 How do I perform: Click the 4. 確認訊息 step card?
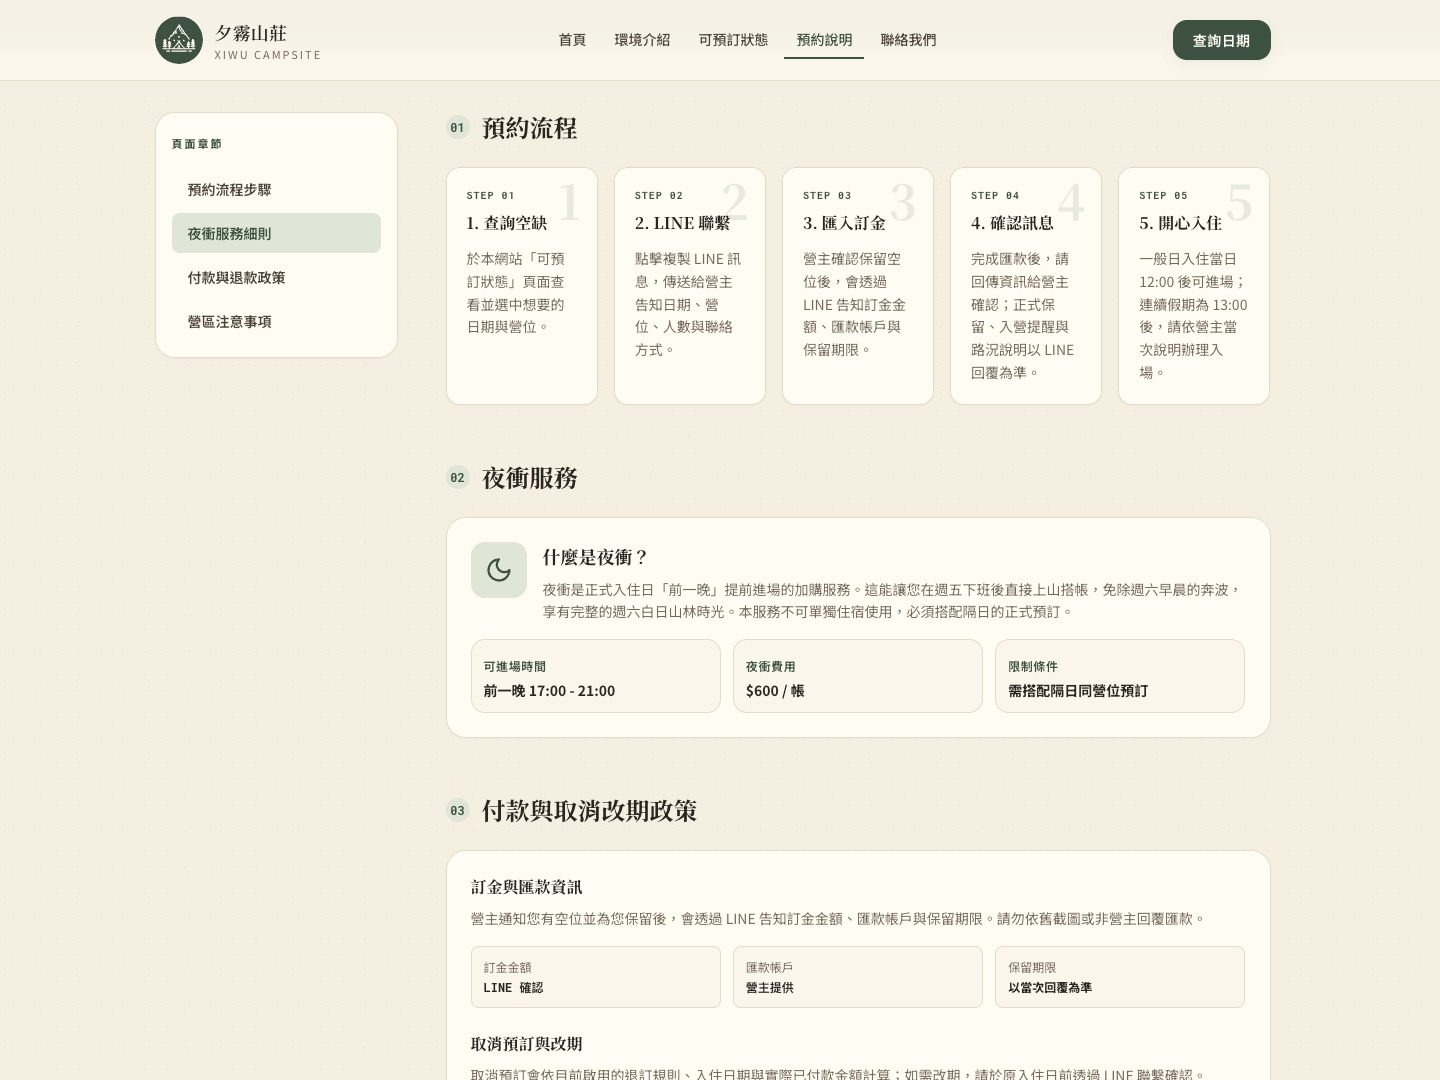pos(1026,286)
